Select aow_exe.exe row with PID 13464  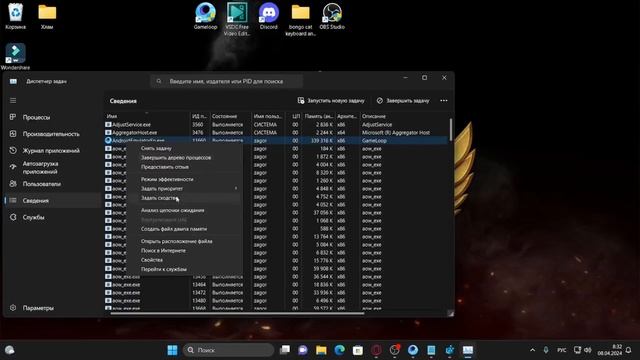tap(276, 284)
